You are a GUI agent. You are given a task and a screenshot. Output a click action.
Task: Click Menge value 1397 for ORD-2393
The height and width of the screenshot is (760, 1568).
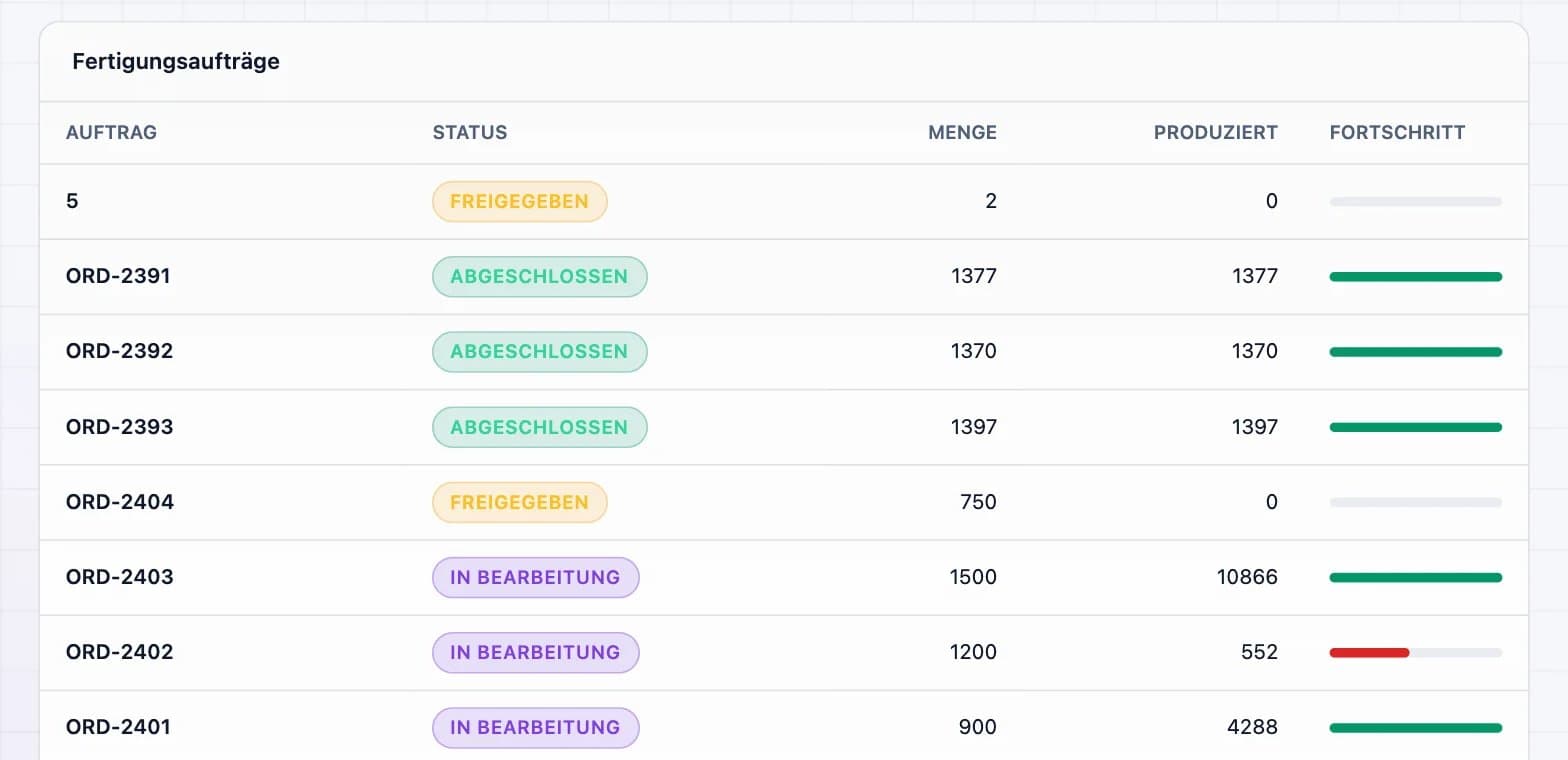[x=974, y=427]
